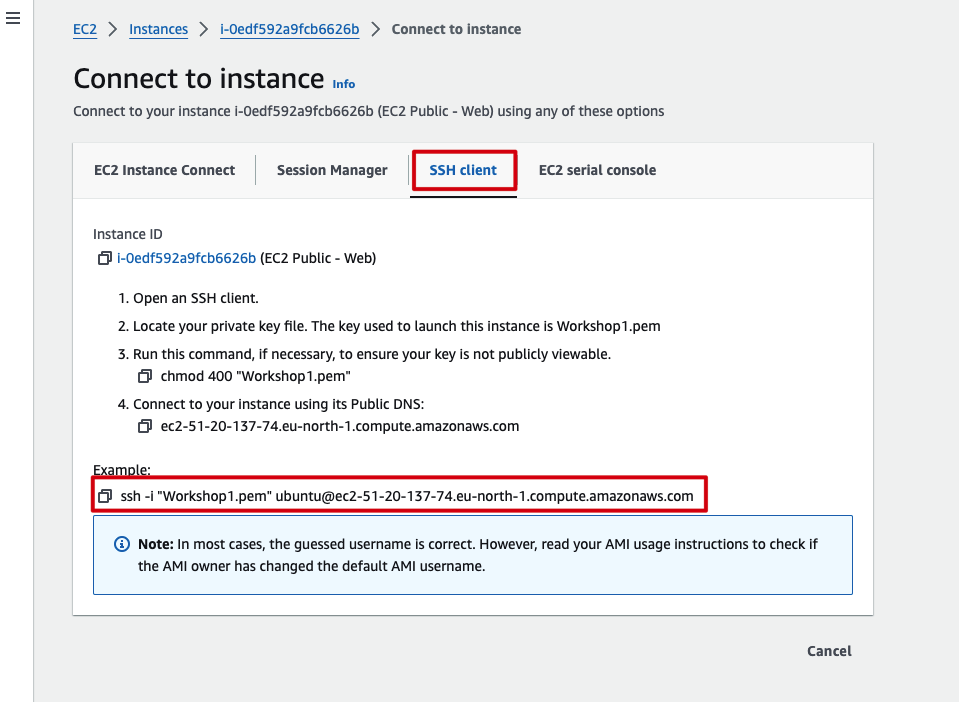
Task: Copy the example ssh -i command
Action: click(106, 496)
